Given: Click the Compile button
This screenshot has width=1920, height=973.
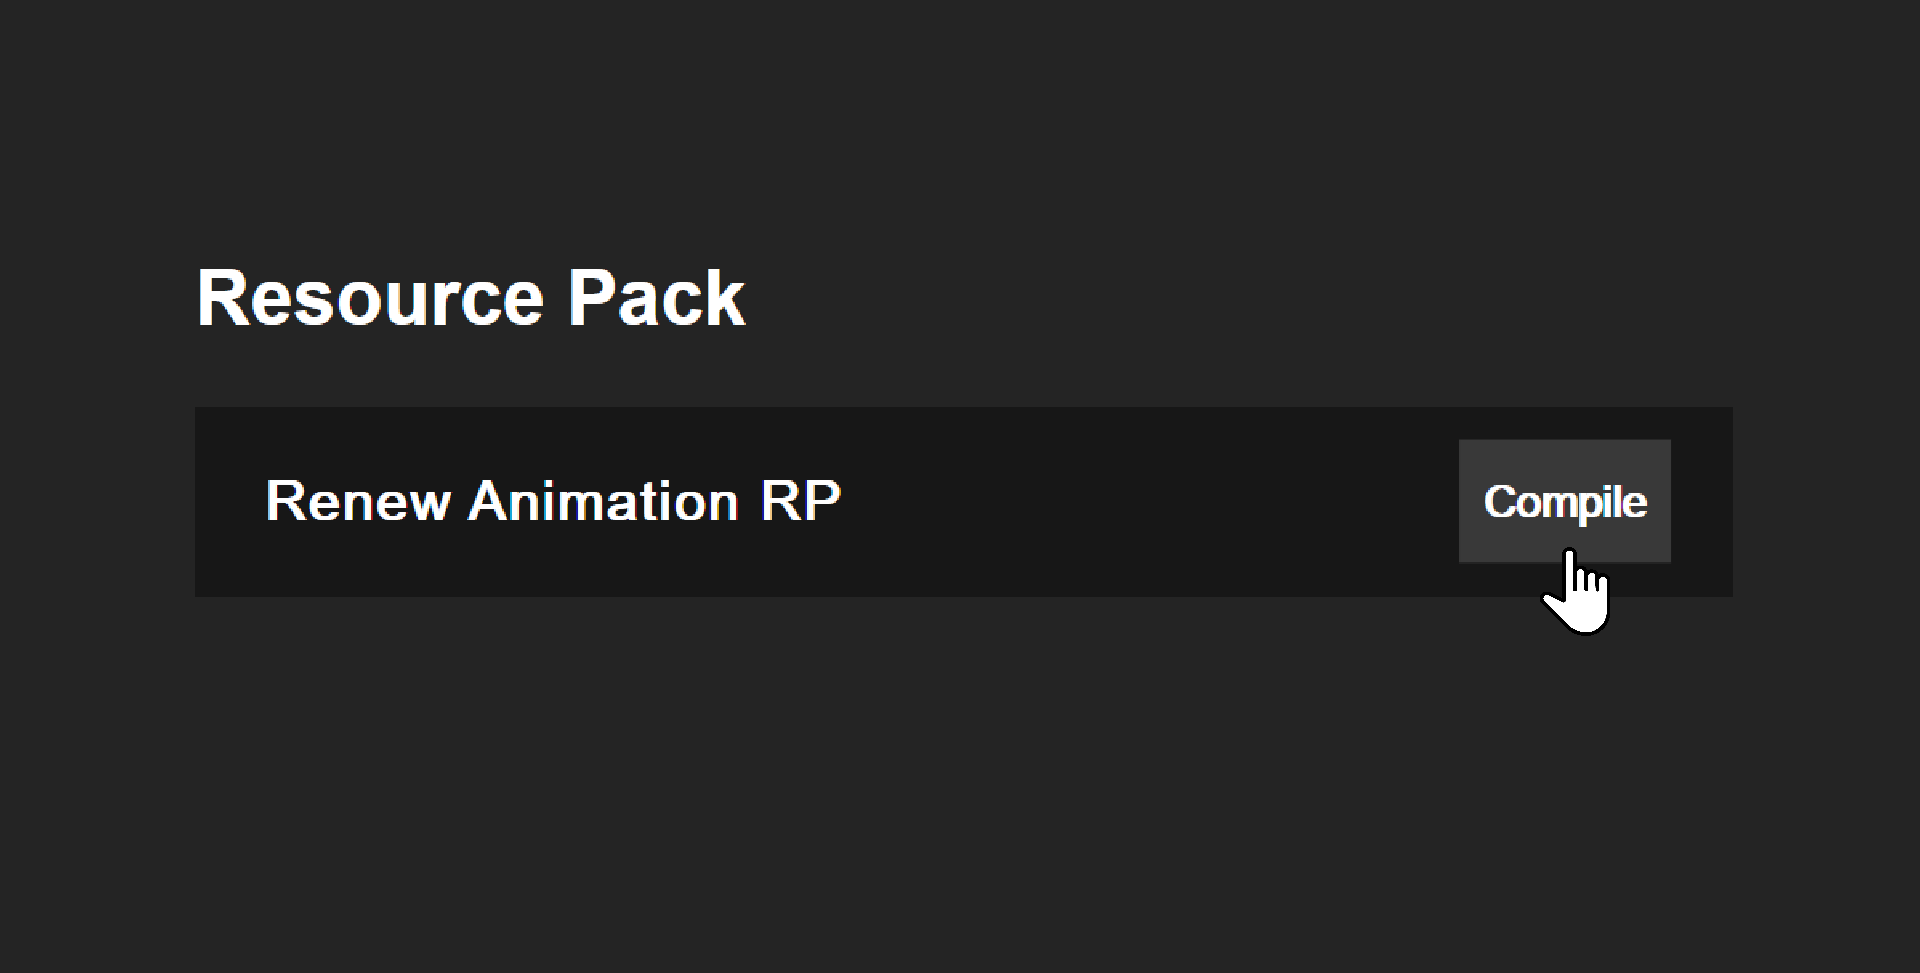Looking at the screenshot, I should (1564, 501).
